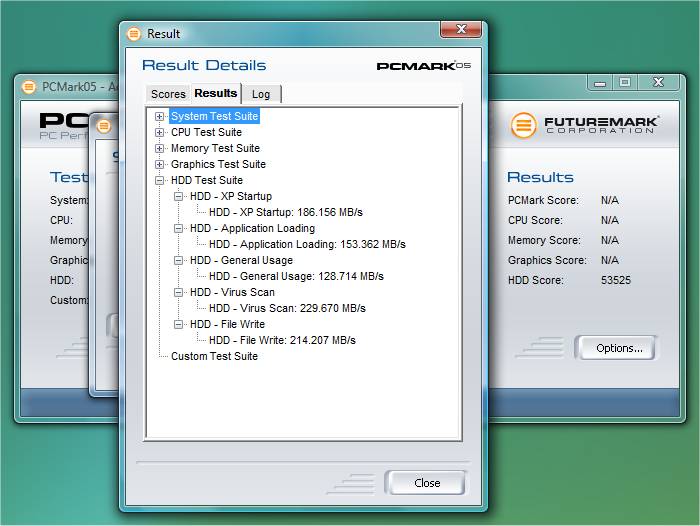Select the HDD - XP Startup group row

tap(231, 196)
